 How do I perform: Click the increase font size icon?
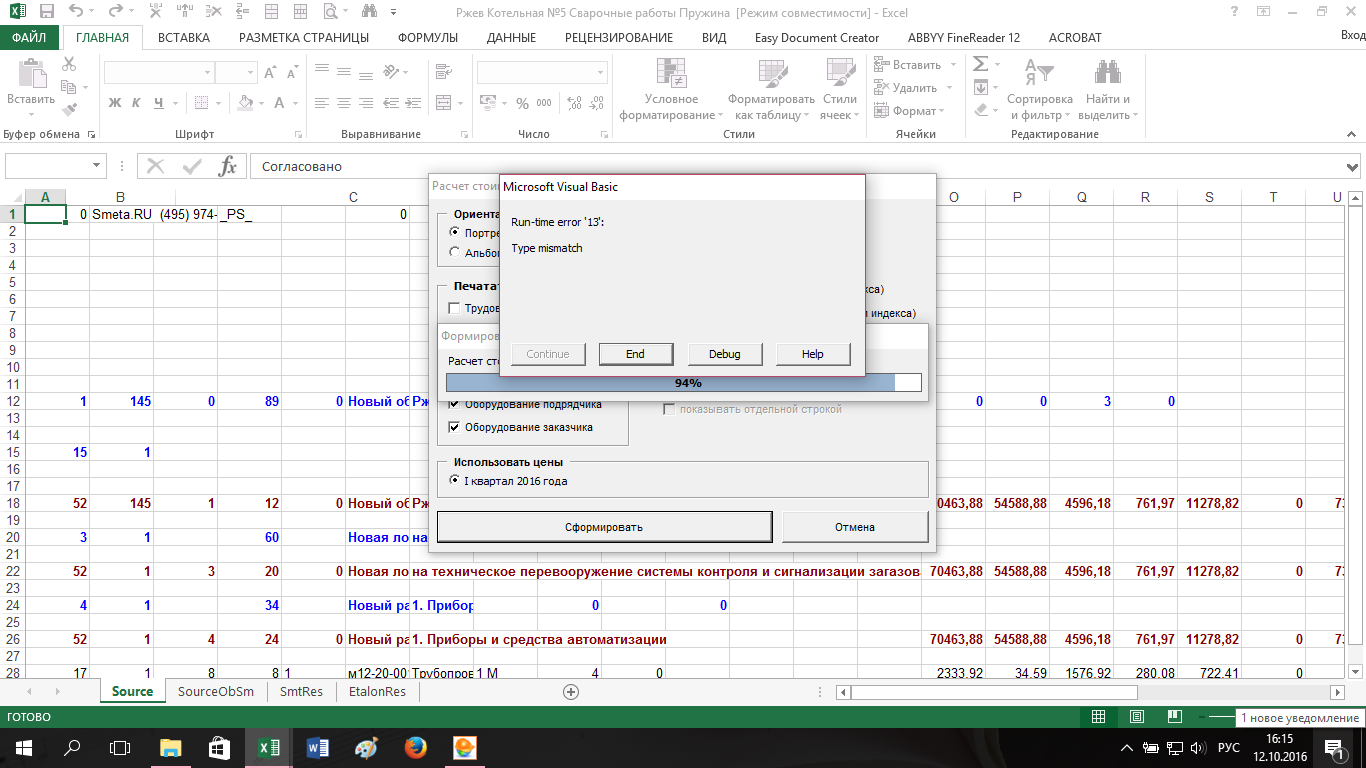(271, 72)
